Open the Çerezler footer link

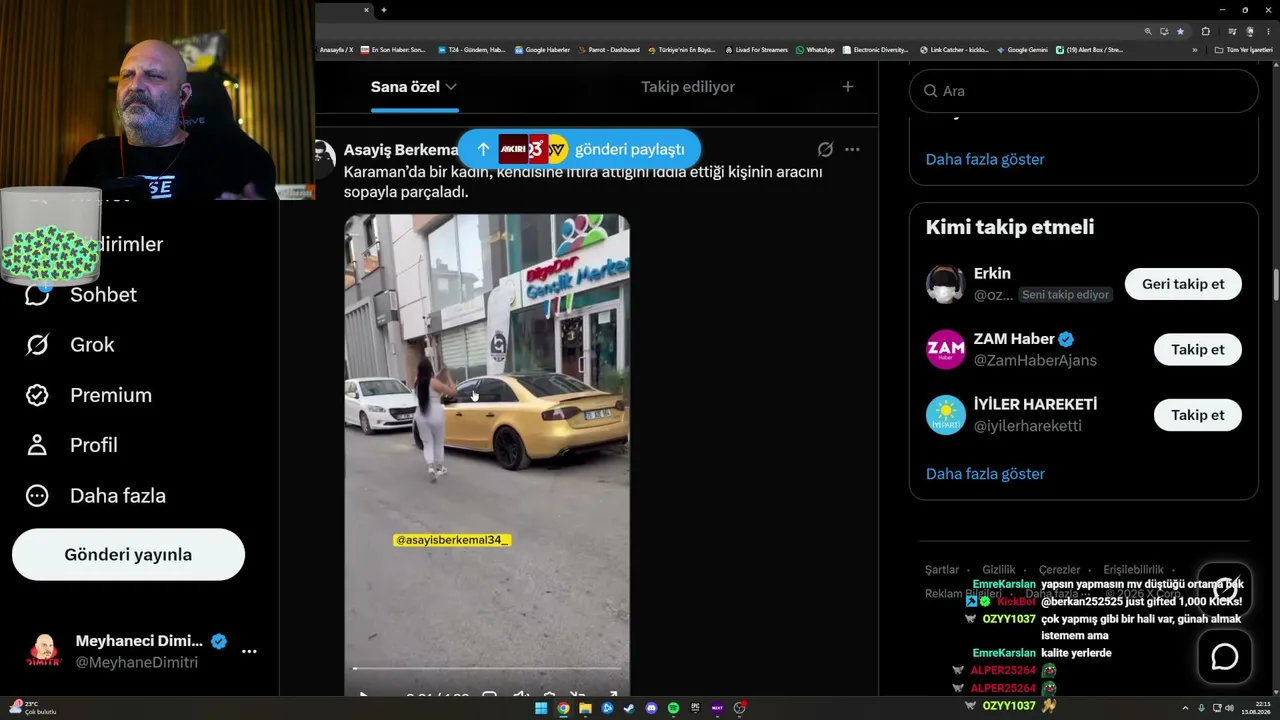[x=1060, y=570]
